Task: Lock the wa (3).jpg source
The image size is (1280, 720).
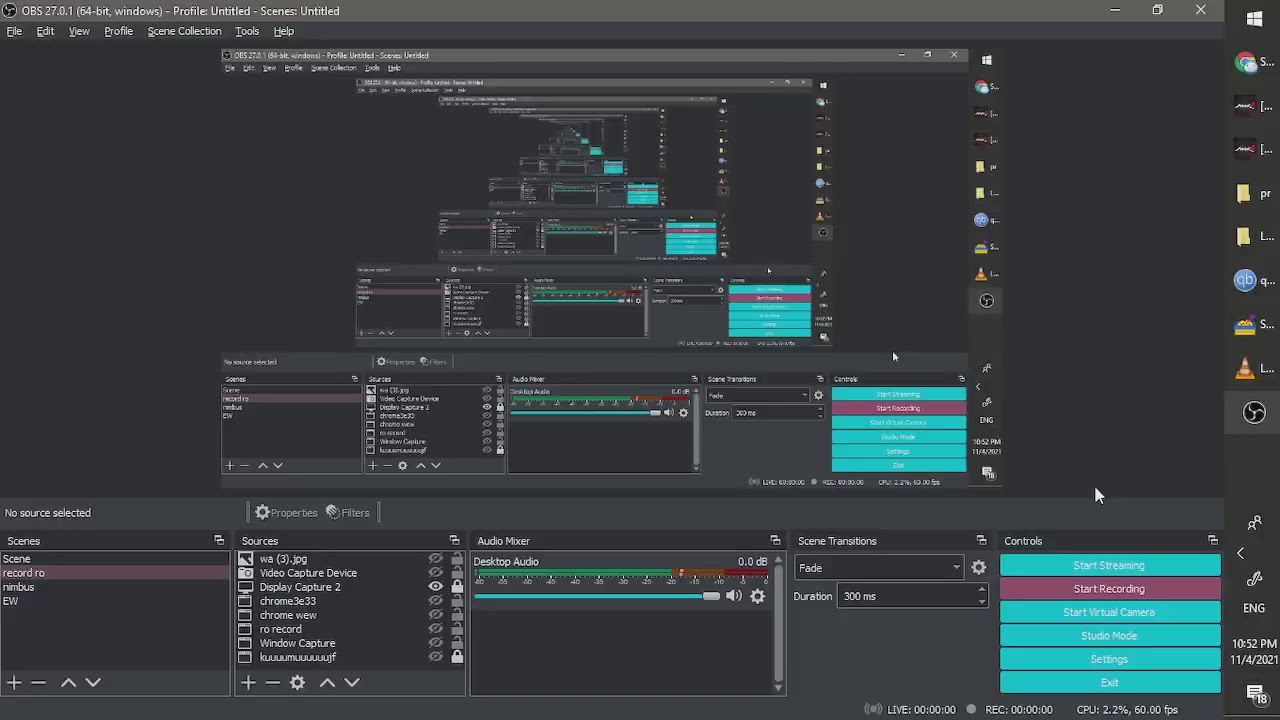Action: tap(457, 559)
